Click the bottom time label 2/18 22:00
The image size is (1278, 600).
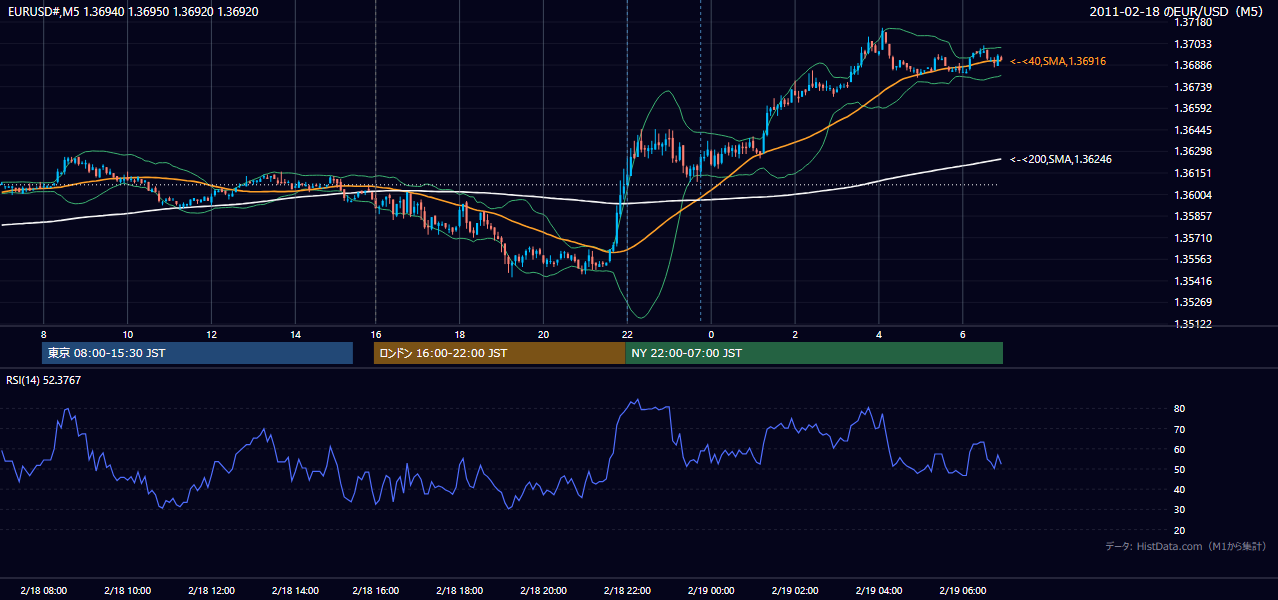point(627,591)
